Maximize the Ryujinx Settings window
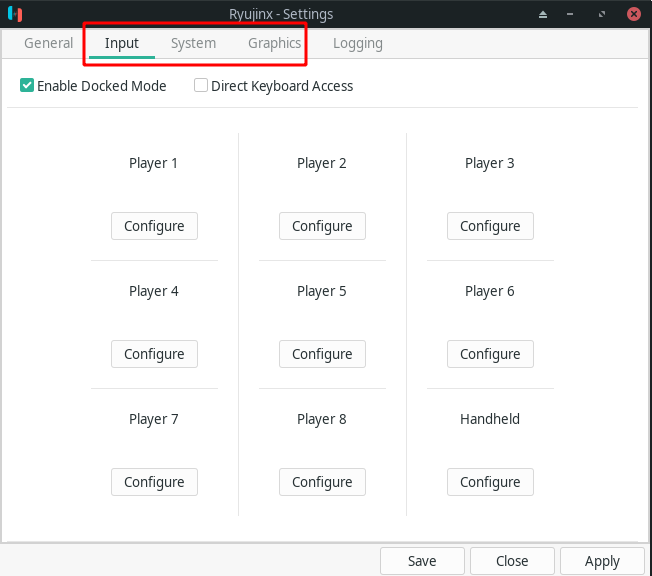This screenshot has height=576, width=652. click(602, 15)
